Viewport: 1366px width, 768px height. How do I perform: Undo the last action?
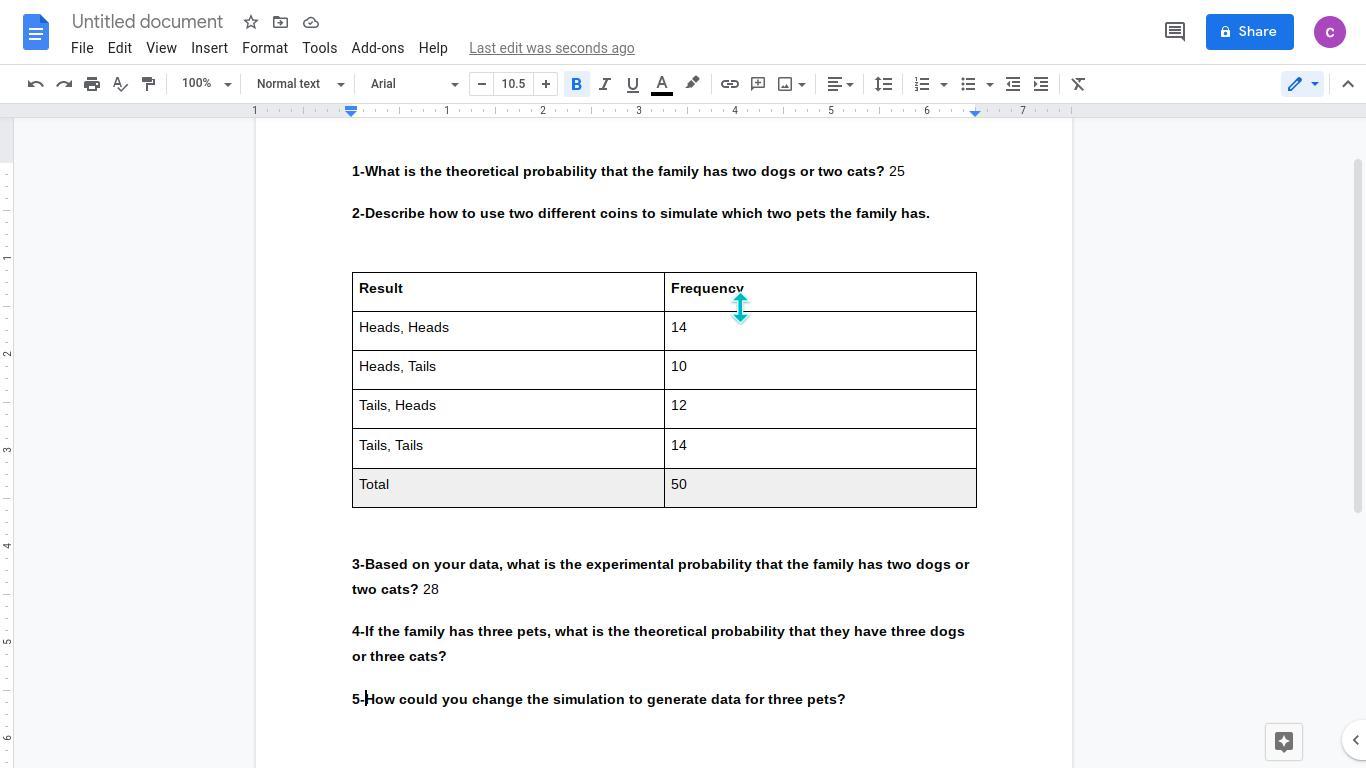(x=36, y=84)
